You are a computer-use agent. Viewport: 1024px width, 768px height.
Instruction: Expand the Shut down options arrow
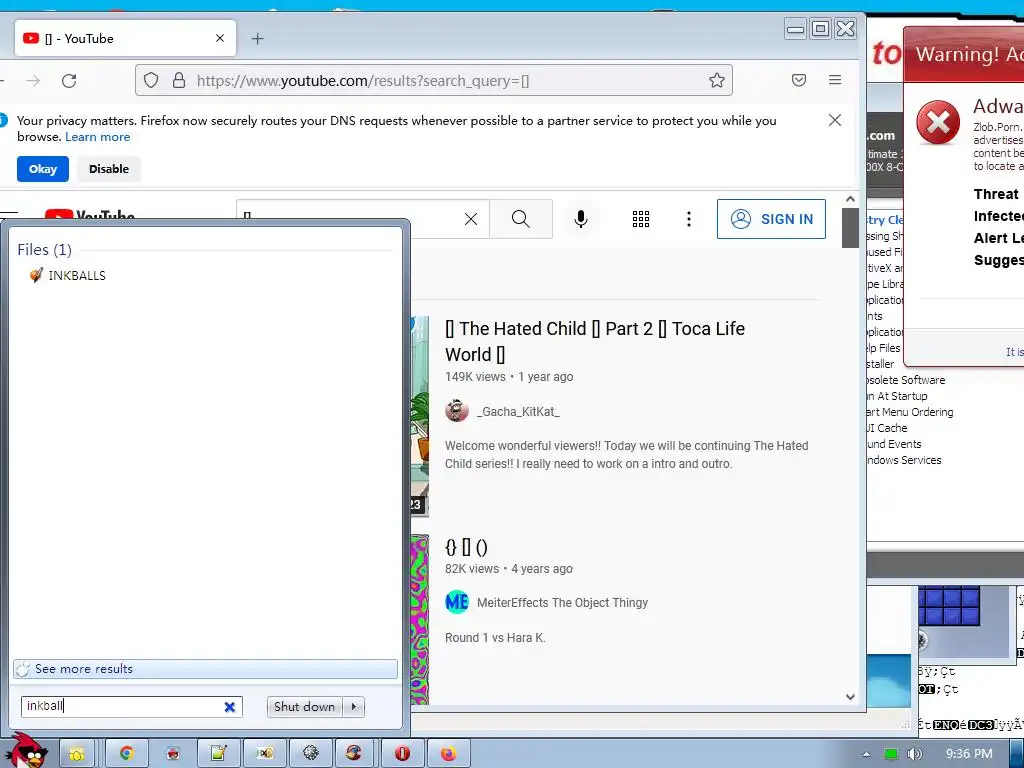tap(354, 707)
